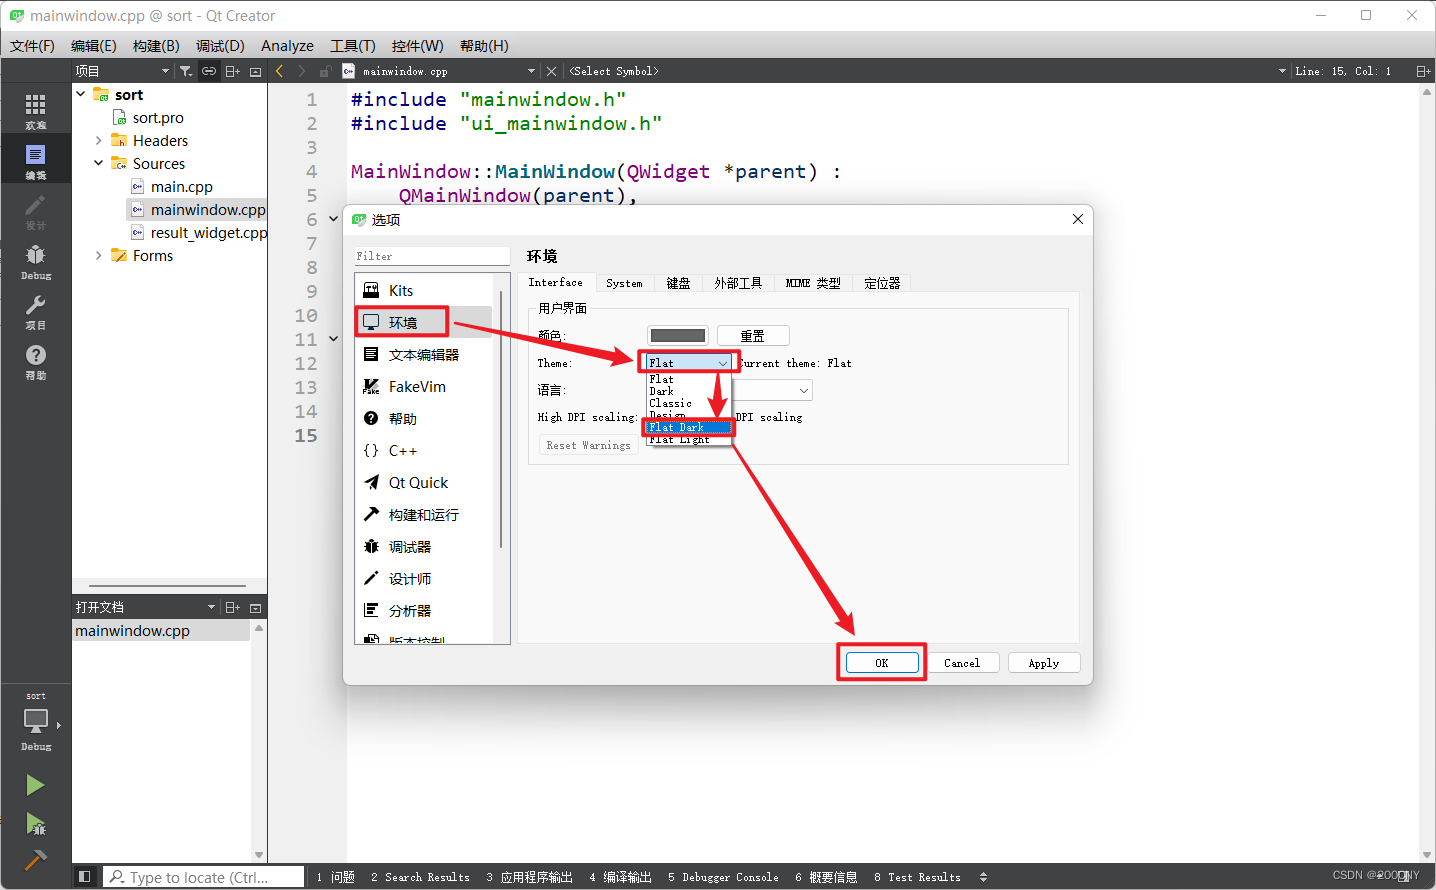Expand the Forms folder

[x=98, y=256]
